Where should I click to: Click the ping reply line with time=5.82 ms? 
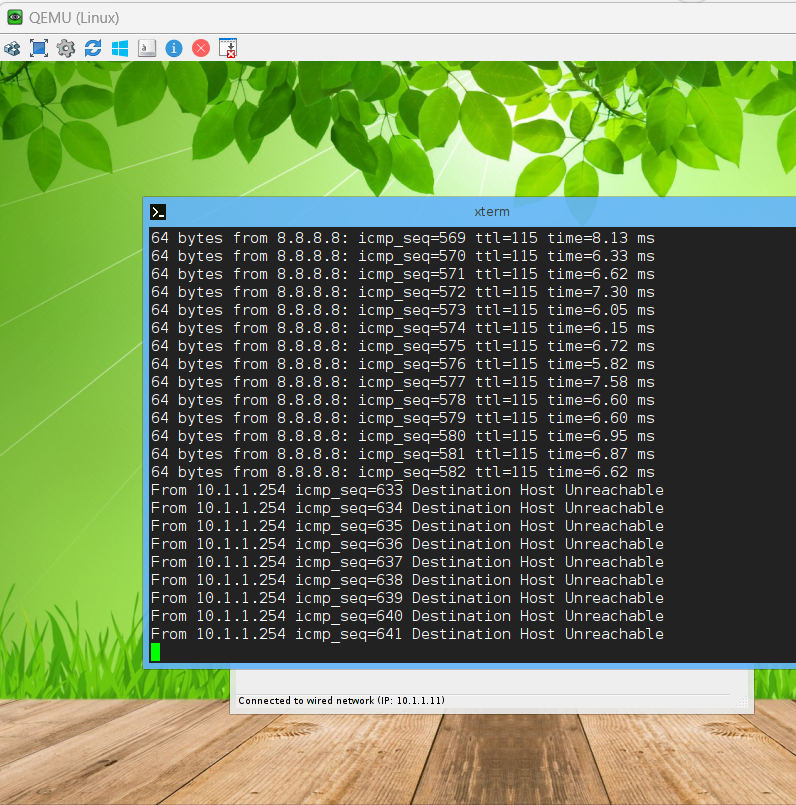click(x=403, y=364)
